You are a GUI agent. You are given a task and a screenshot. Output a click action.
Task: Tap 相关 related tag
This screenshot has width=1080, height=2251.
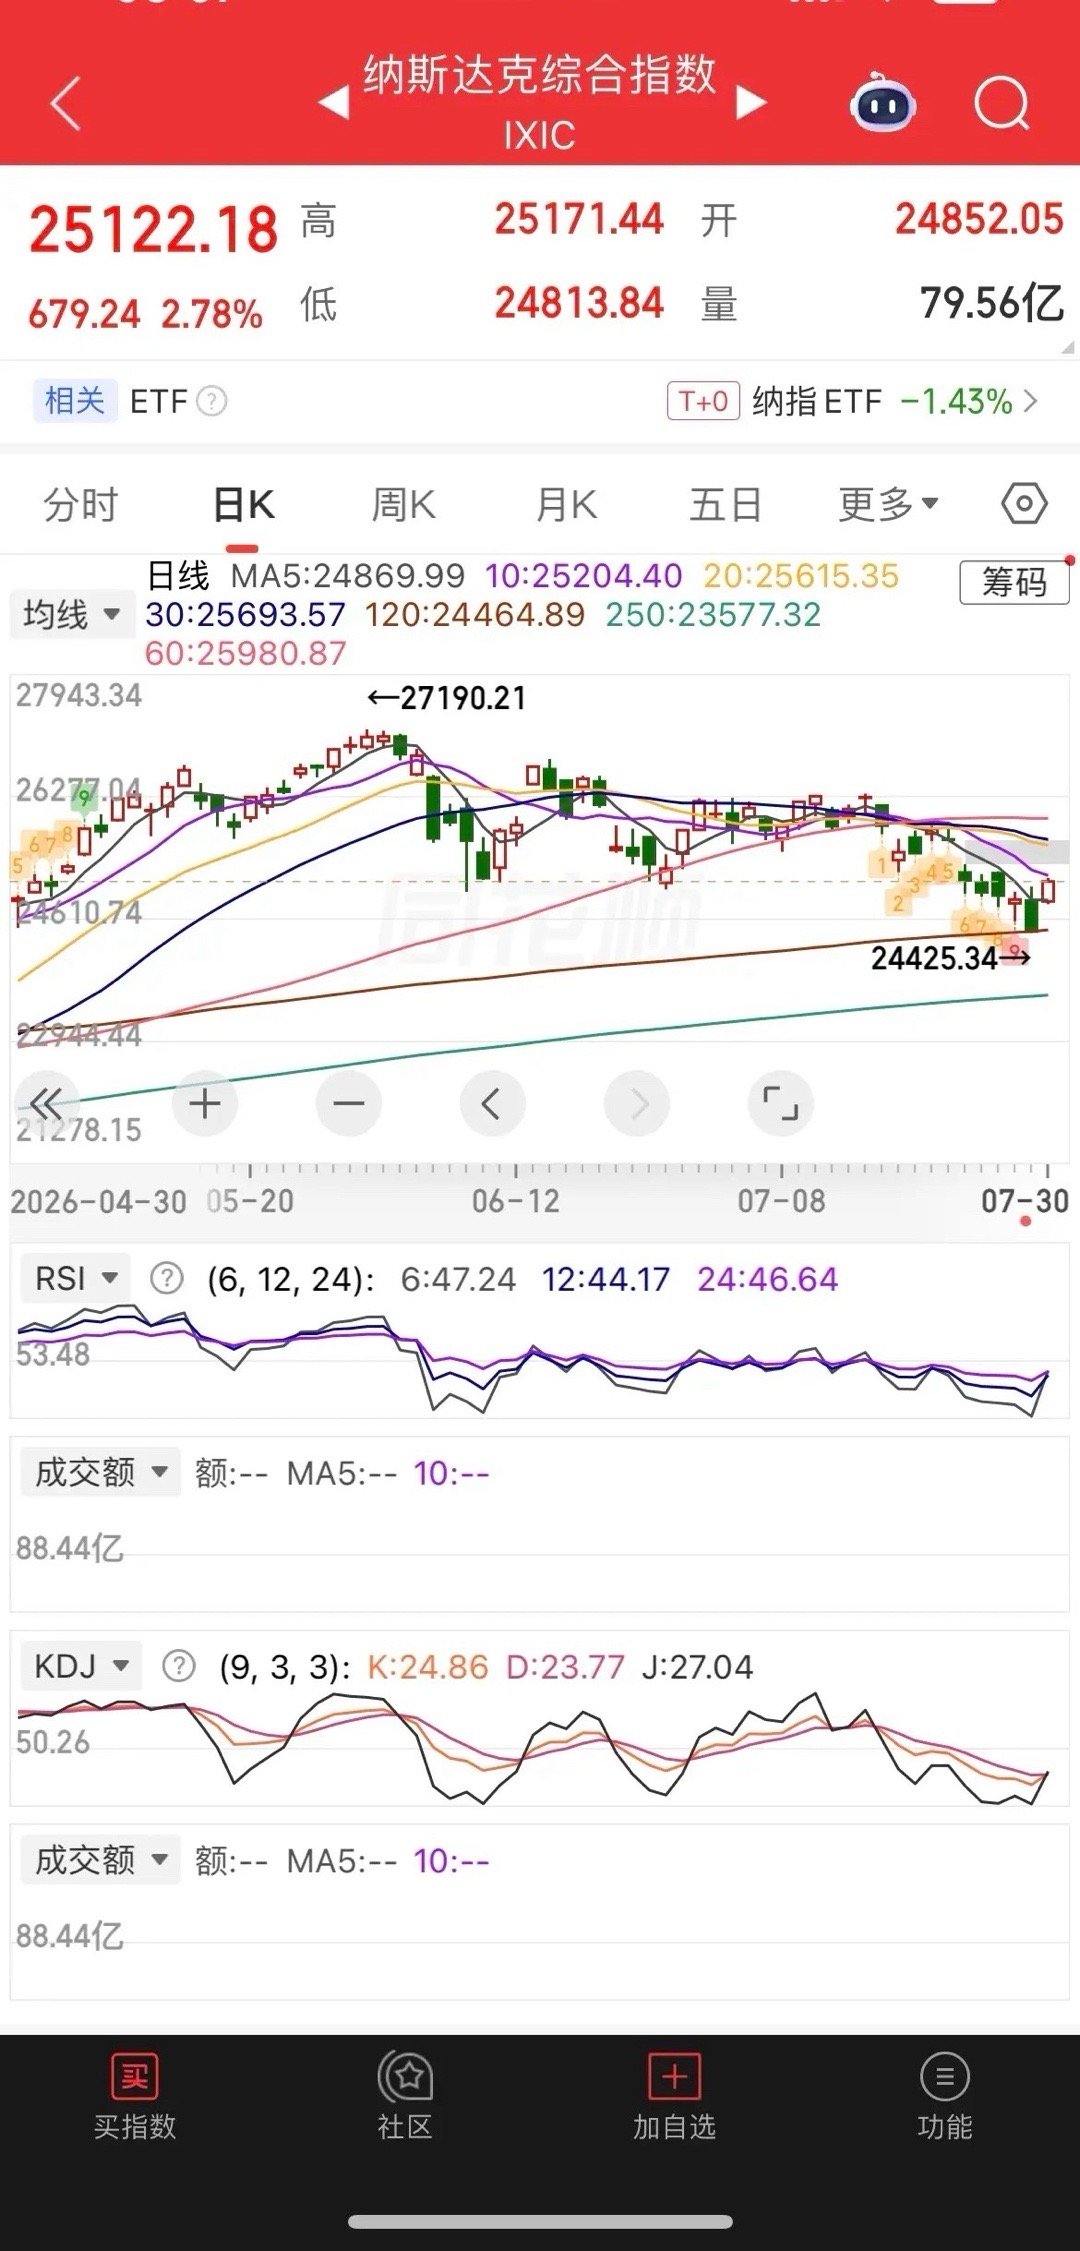coord(75,401)
